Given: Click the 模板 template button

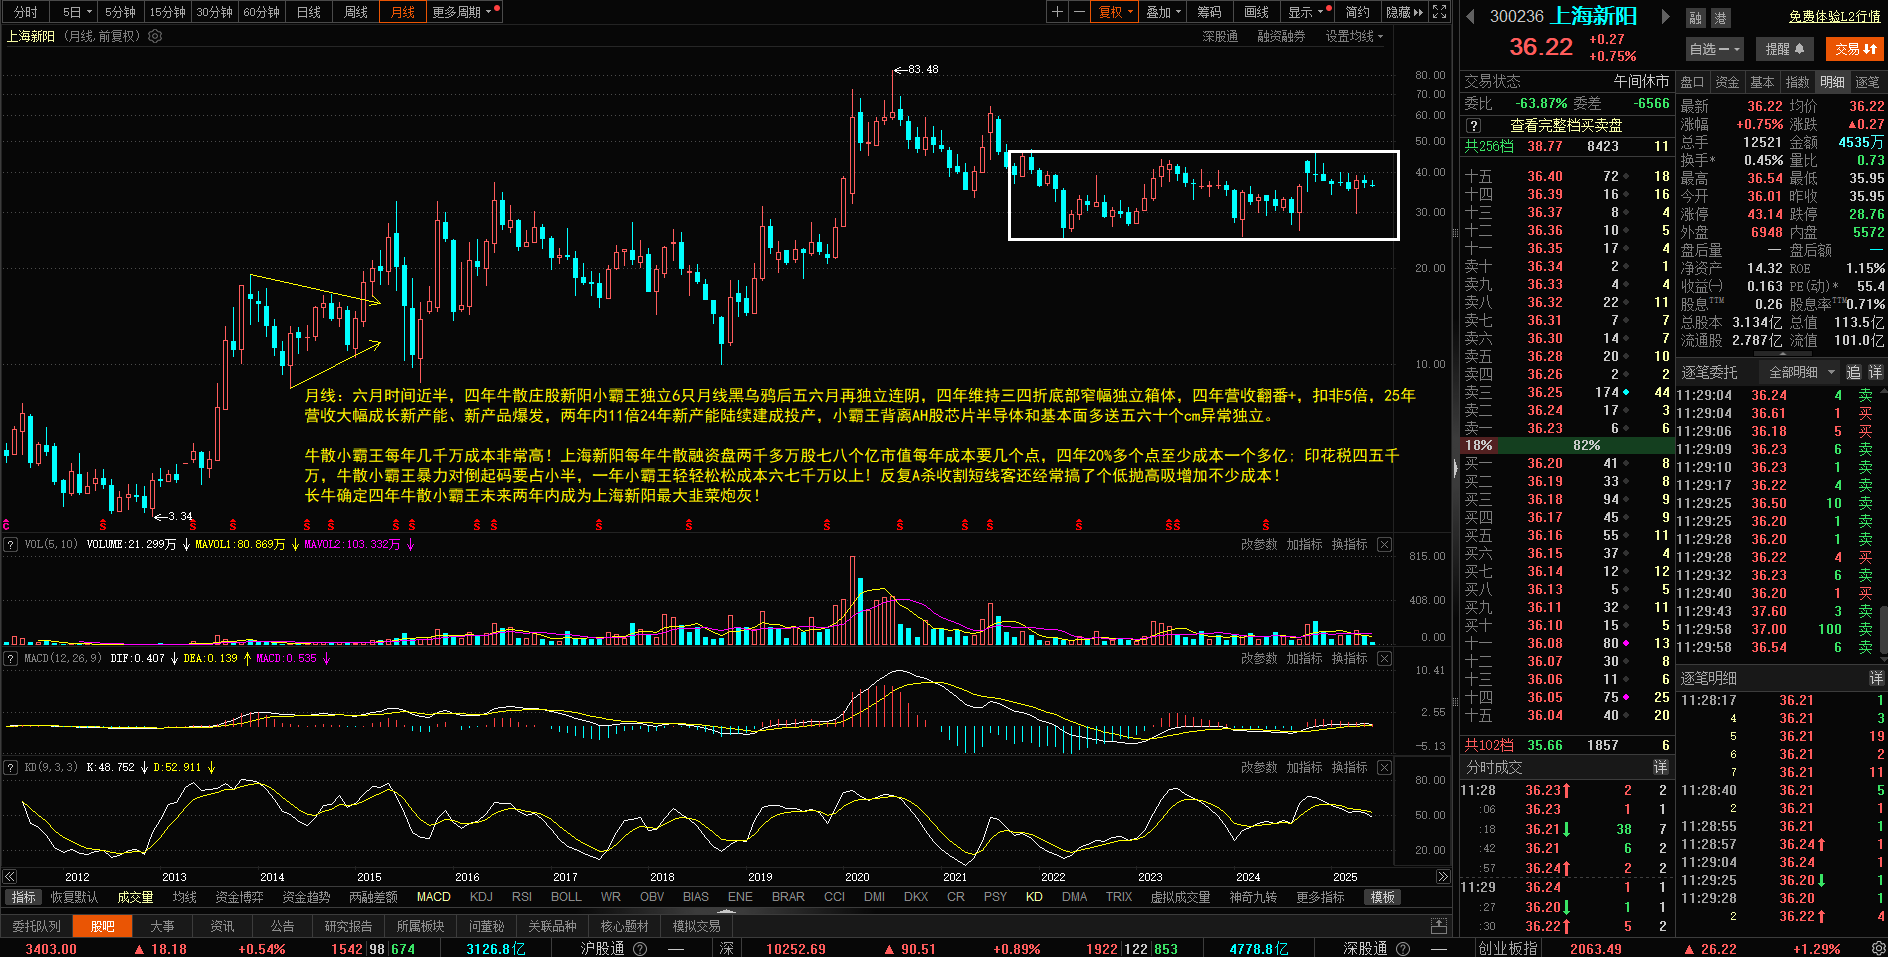Looking at the screenshot, I should [1383, 898].
